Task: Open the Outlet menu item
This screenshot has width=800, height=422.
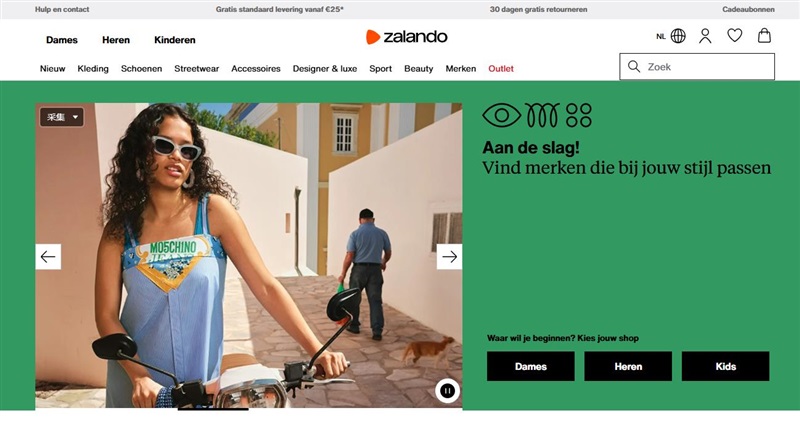Action: [501, 68]
